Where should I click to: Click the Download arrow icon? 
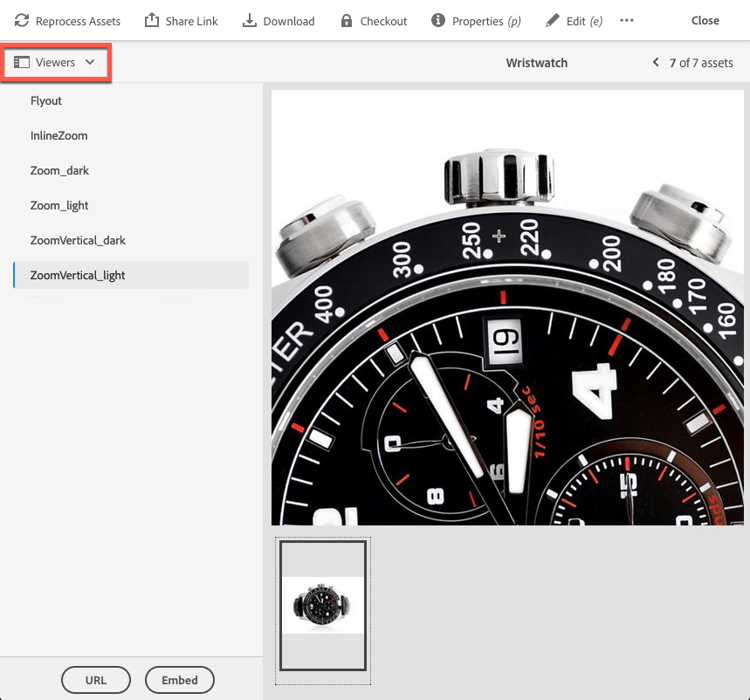tap(249, 20)
